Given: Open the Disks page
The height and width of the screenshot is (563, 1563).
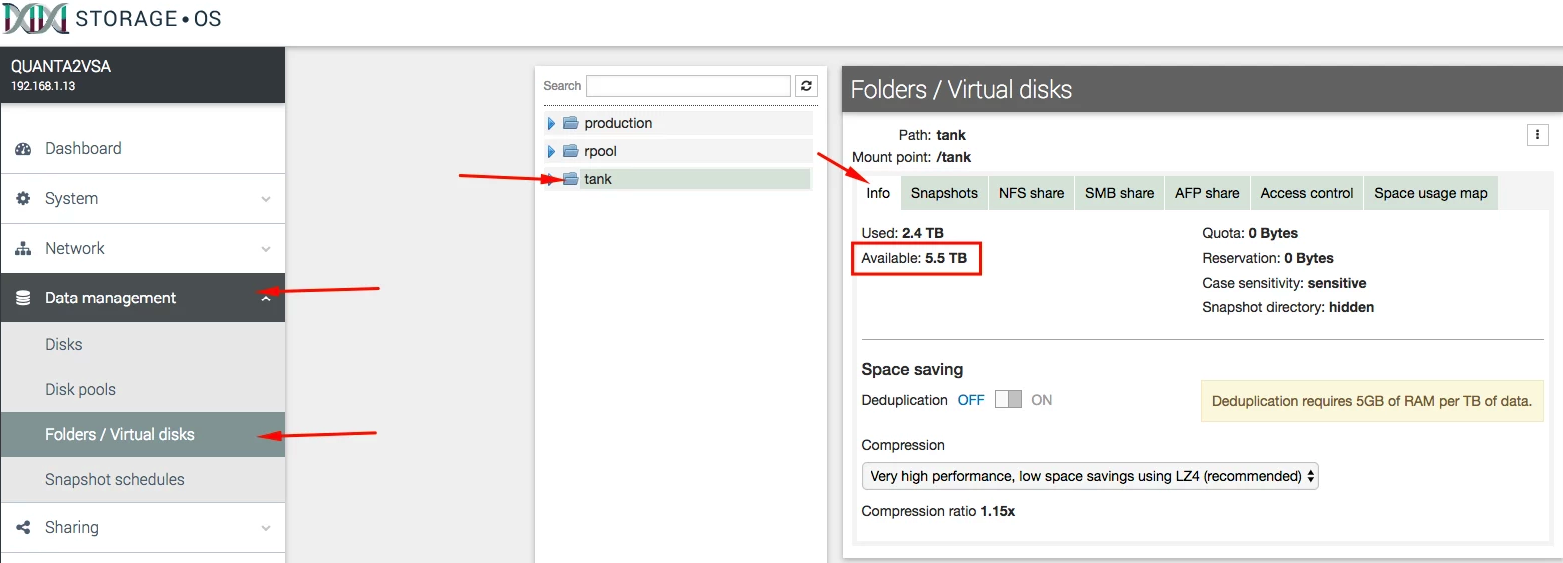Looking at the screenshot, I should [x=142, y=344].
